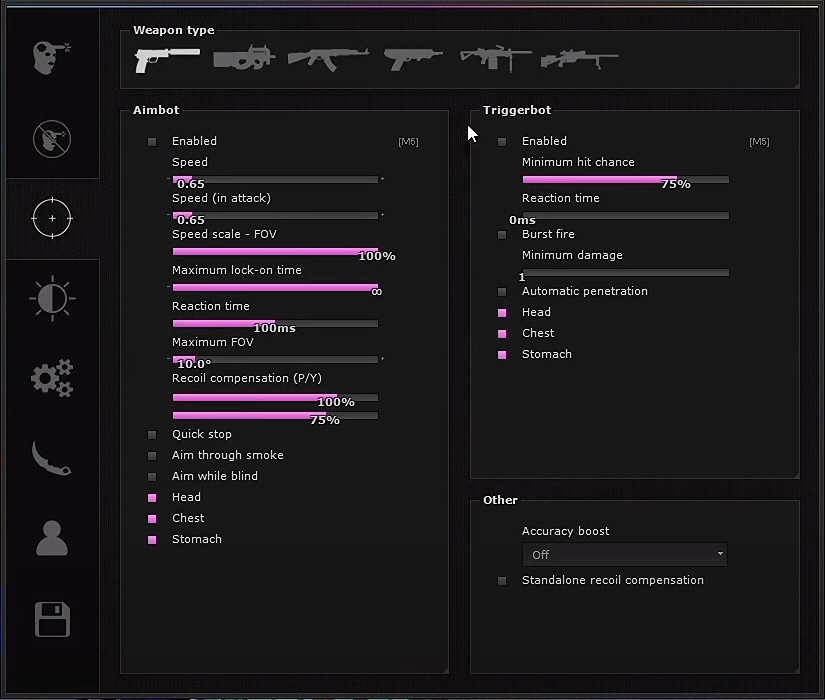This screenshot has width=825, height=700.
Task: Select the sniper rifle weapon type icon
Action: click(x=579, y=60)
